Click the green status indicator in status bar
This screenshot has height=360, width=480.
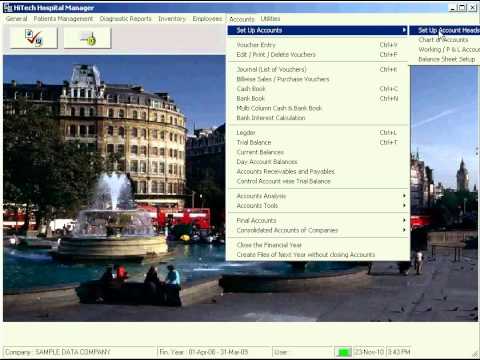[x=343, y=352]
